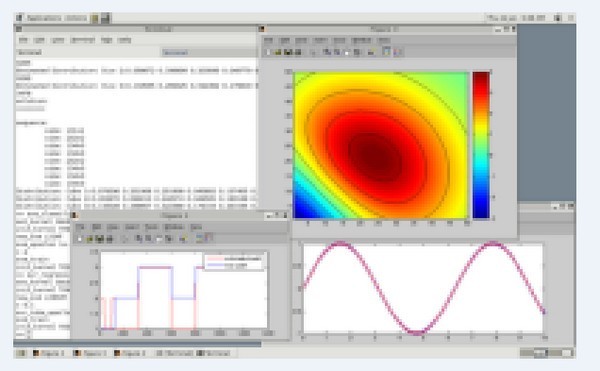Open Debug menu in MATLAB main window
Image resolution: width=600 pixels, height=371 pixels.
pos(58,40)
